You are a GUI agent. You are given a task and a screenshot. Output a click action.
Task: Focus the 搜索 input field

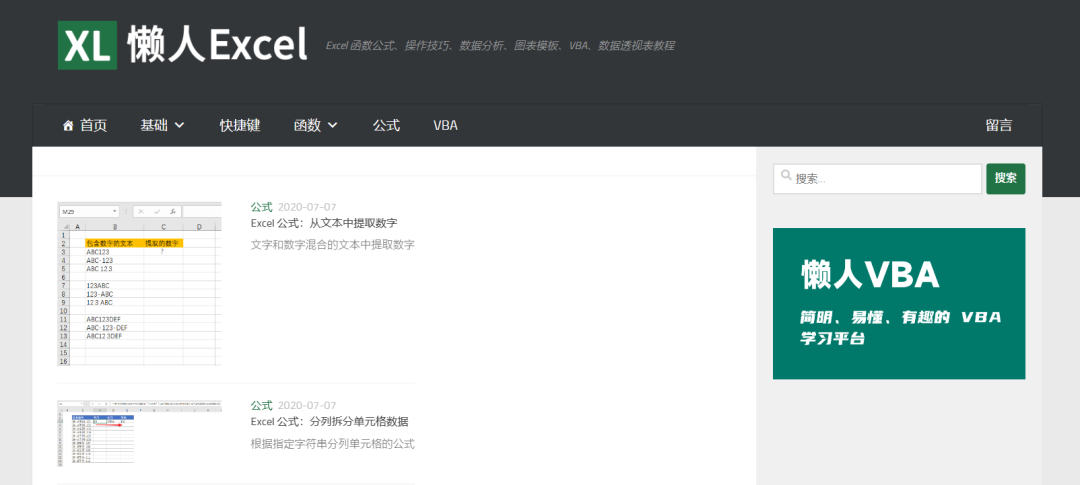tap(878, 178)
